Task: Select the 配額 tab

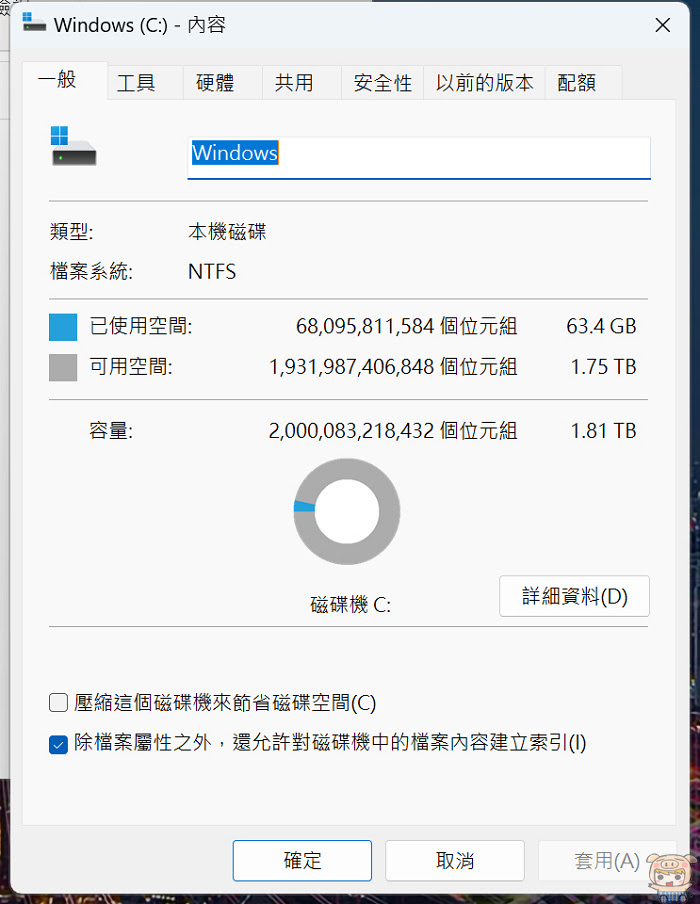Action: click(x=583, y=83)
